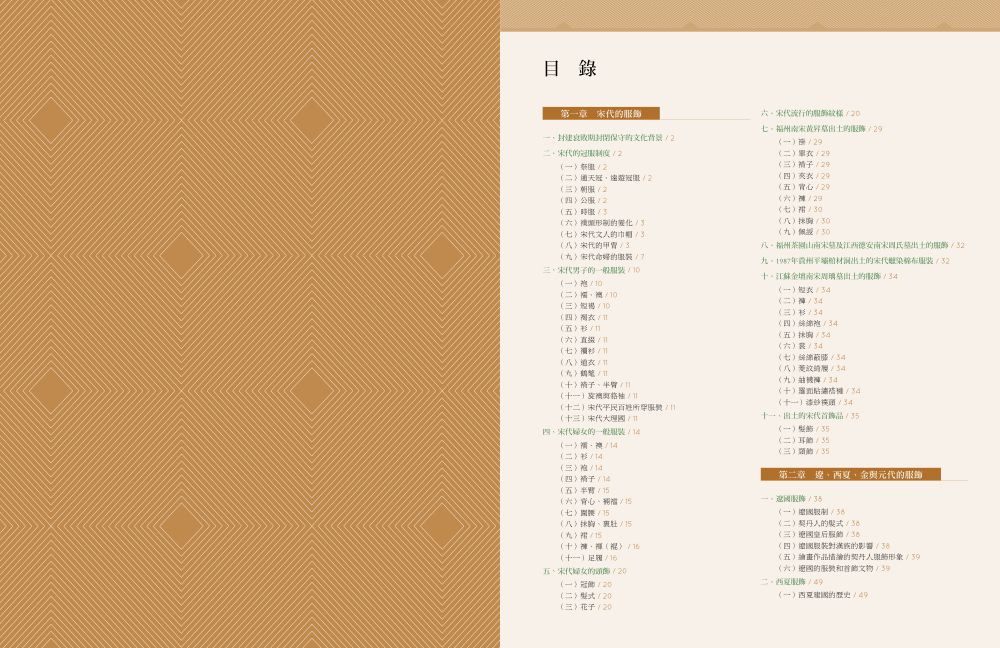Viewport: 1000px width, 648px height.
Task: Open entry 遼國服裝對漢族的影響
Action: [835, 546]
